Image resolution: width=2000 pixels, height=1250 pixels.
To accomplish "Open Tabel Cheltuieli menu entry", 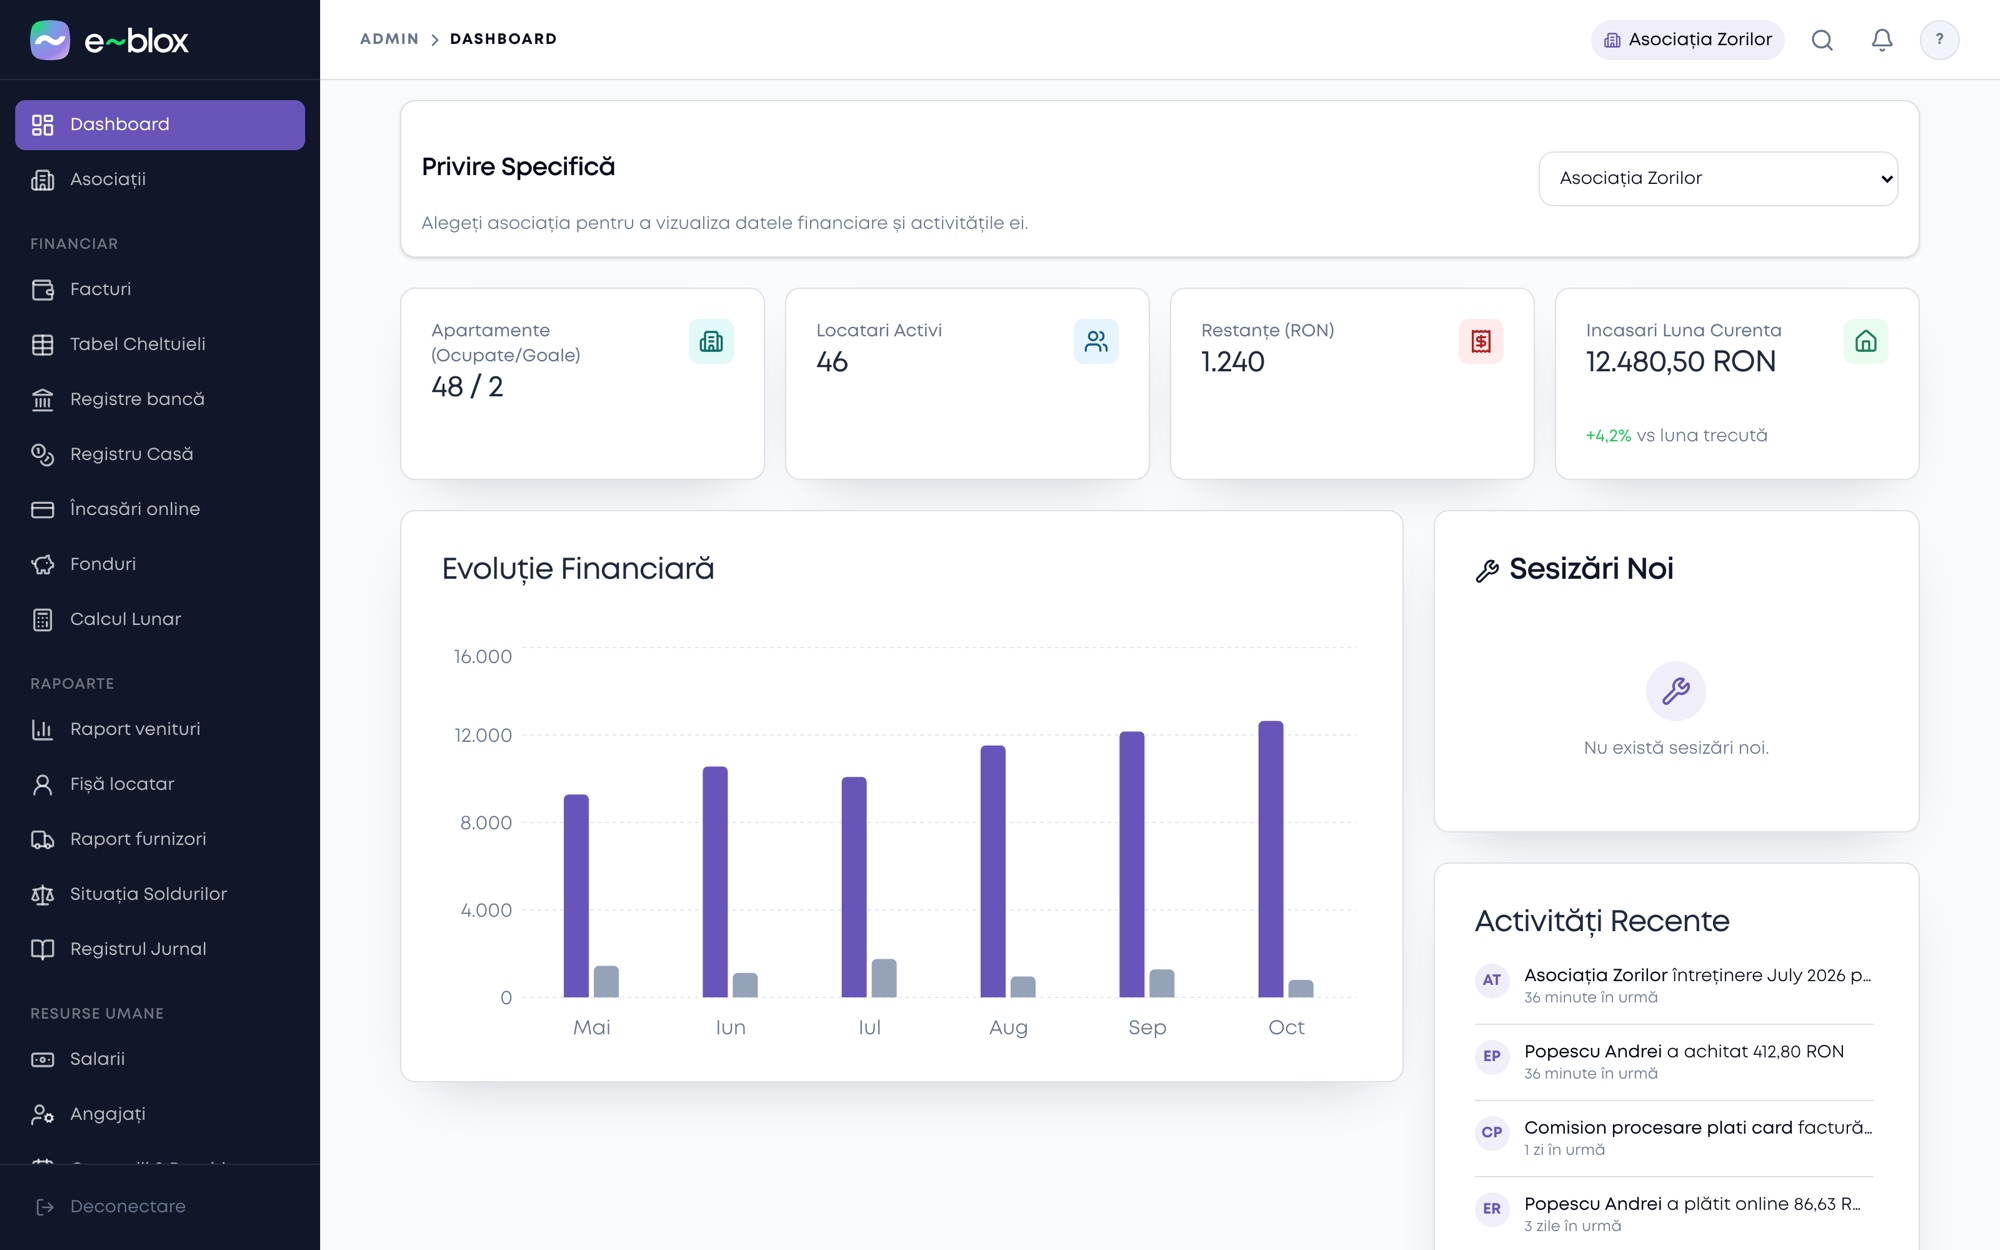I will pyautogui.click(x=160, y=345).
